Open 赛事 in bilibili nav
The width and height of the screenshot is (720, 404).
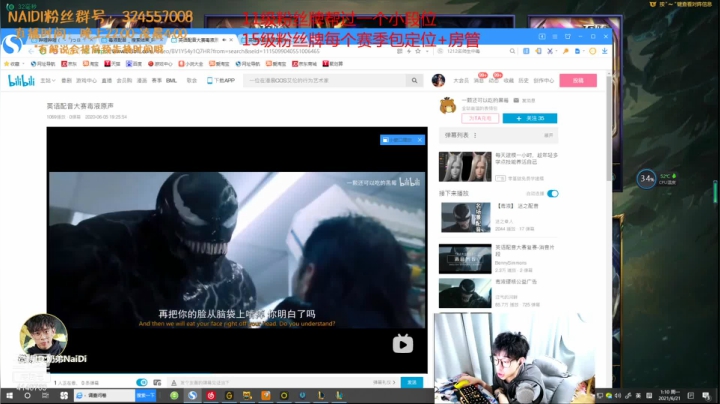[157, 80]
